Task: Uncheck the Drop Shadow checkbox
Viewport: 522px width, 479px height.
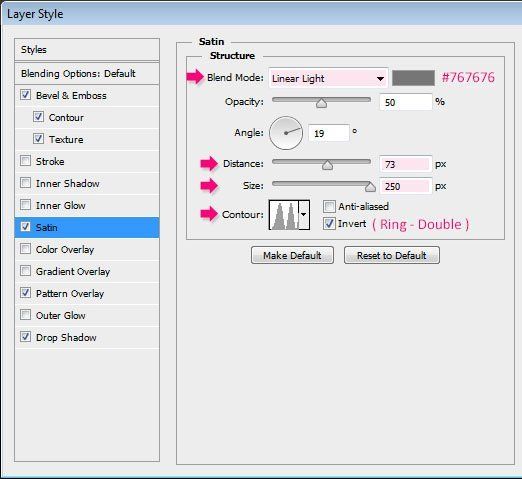Action: [x=26, y=337]
